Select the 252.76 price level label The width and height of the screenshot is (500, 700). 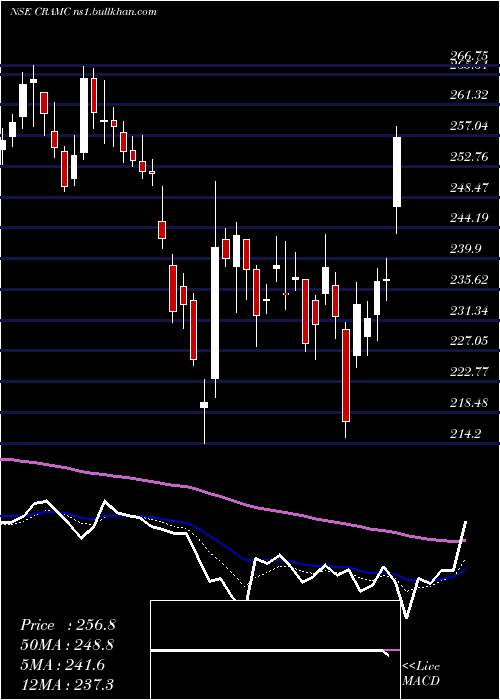click(469, 156)
